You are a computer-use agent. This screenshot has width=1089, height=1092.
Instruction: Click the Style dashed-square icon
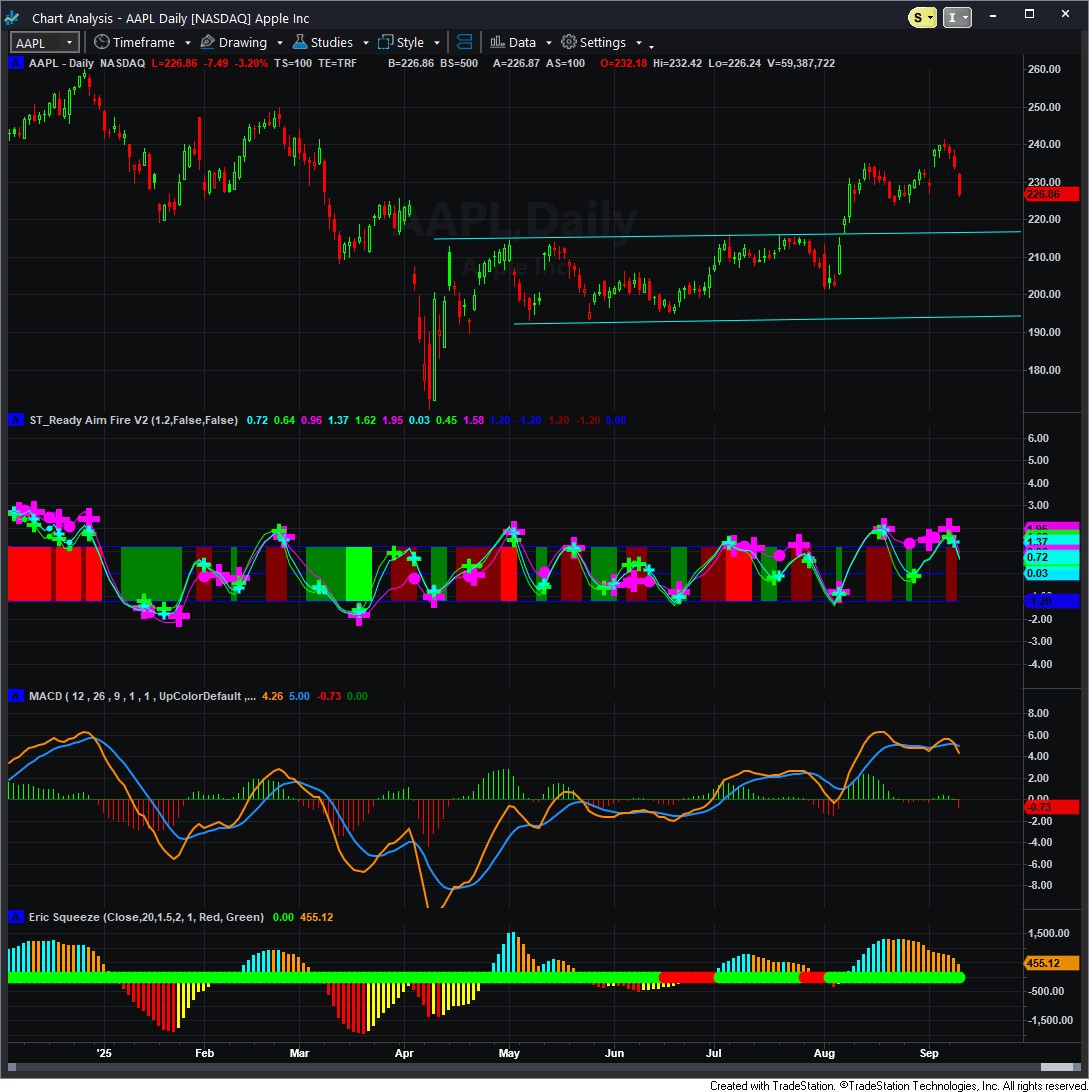point(385,42)
